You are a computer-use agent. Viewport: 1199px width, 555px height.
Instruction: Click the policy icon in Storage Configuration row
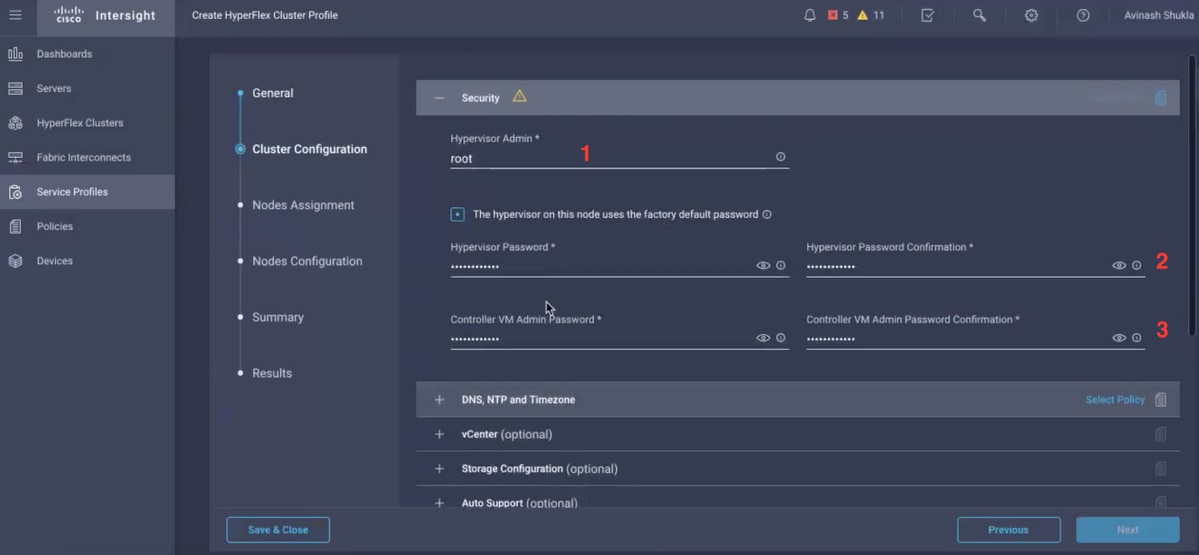[1161, 469]
